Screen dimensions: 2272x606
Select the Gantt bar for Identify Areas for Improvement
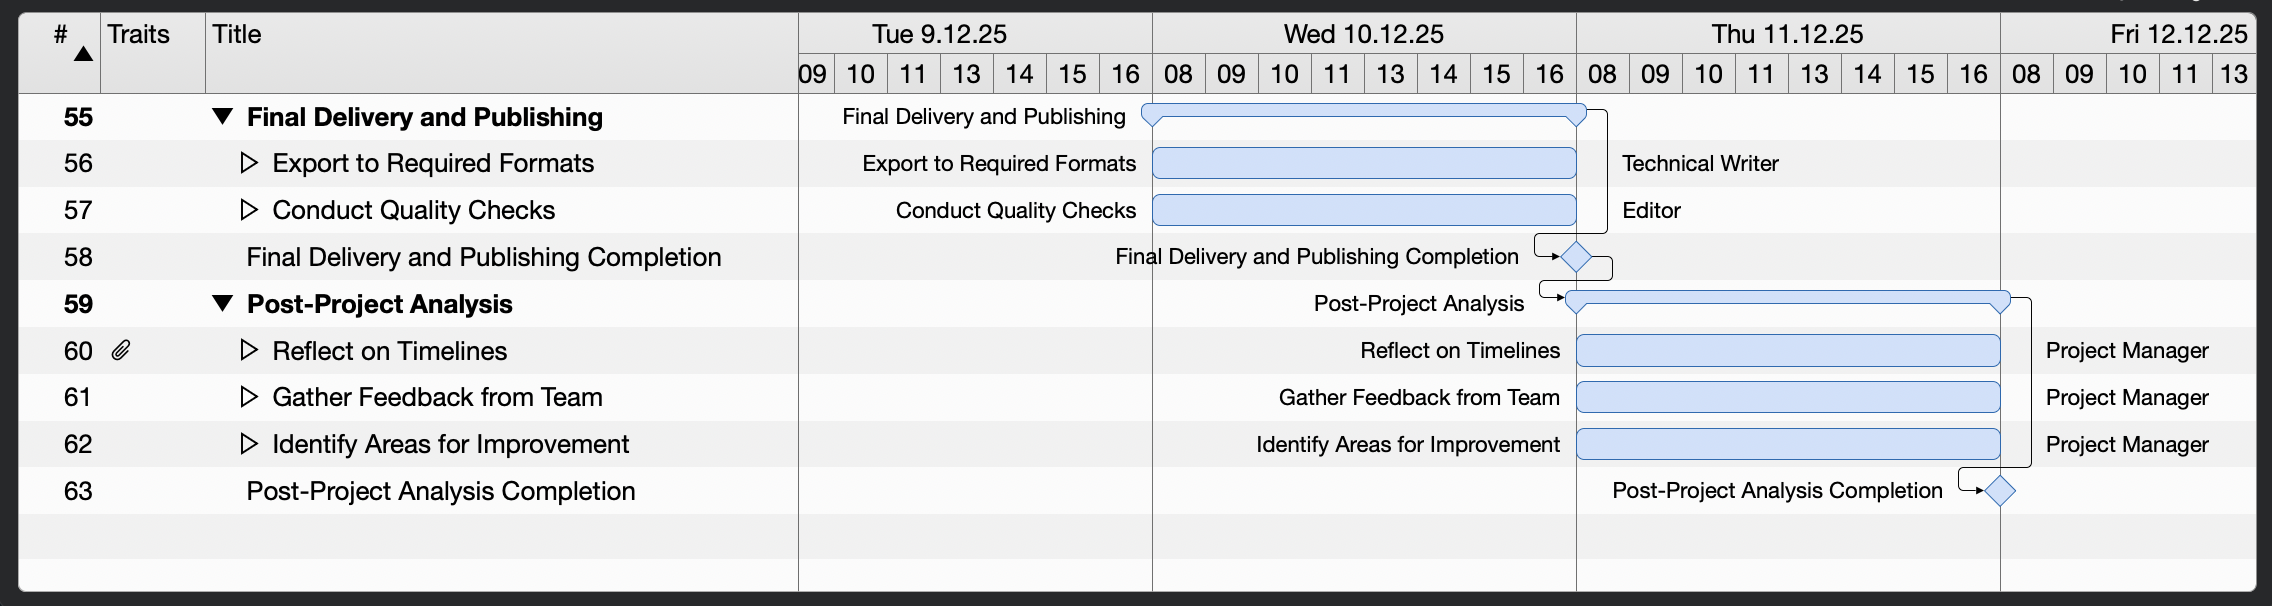tap(1788, 444)
